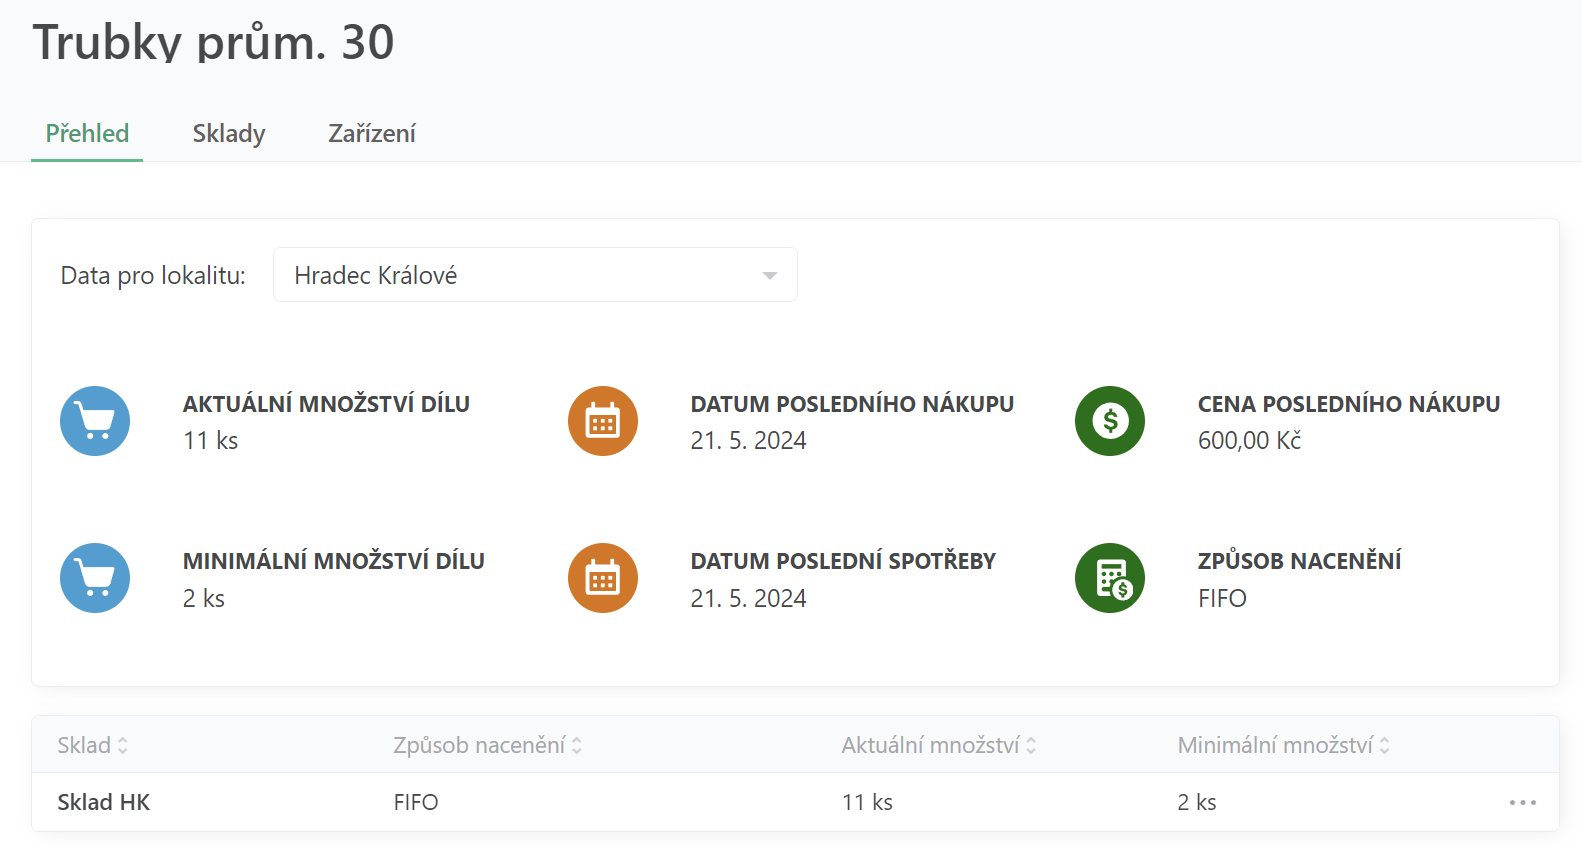Image resolution: width=1582 pixels, height=846 pixels.
Task: Click the blue cart icon for Aktuální množství dílu
Action: (95, 421)
